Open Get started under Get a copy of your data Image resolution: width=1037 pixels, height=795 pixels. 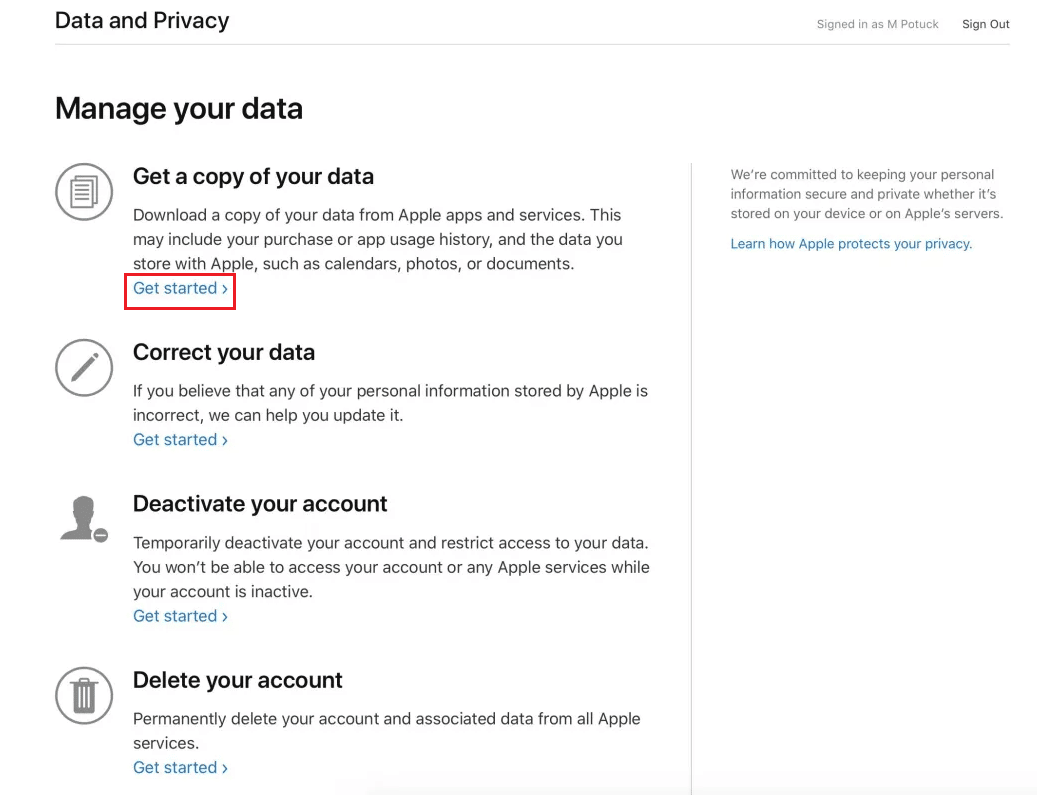click(x=181, y=288)
